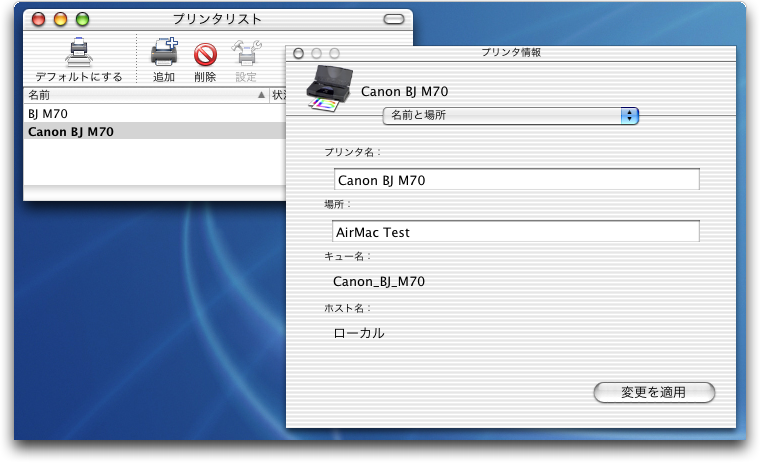Click the Canon BJ M70 printer image
This screenshot has height=463, width=760.
point(325,86)
